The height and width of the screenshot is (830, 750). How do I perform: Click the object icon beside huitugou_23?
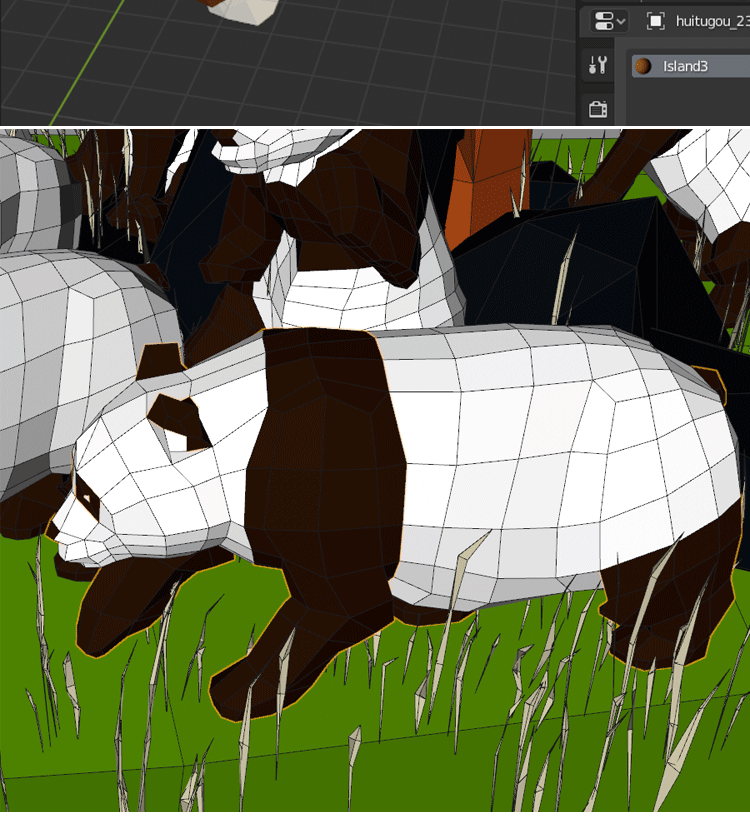pos(655,21)
